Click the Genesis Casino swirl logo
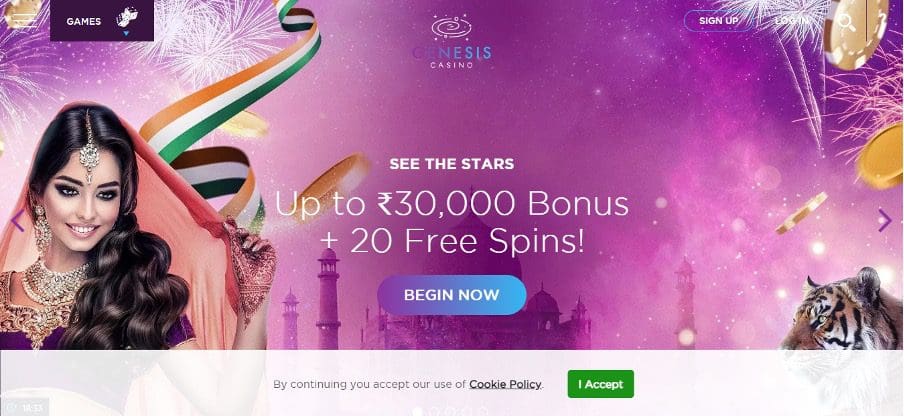The height and width of the screenshot is (416, 904). (x=451, y=27)
